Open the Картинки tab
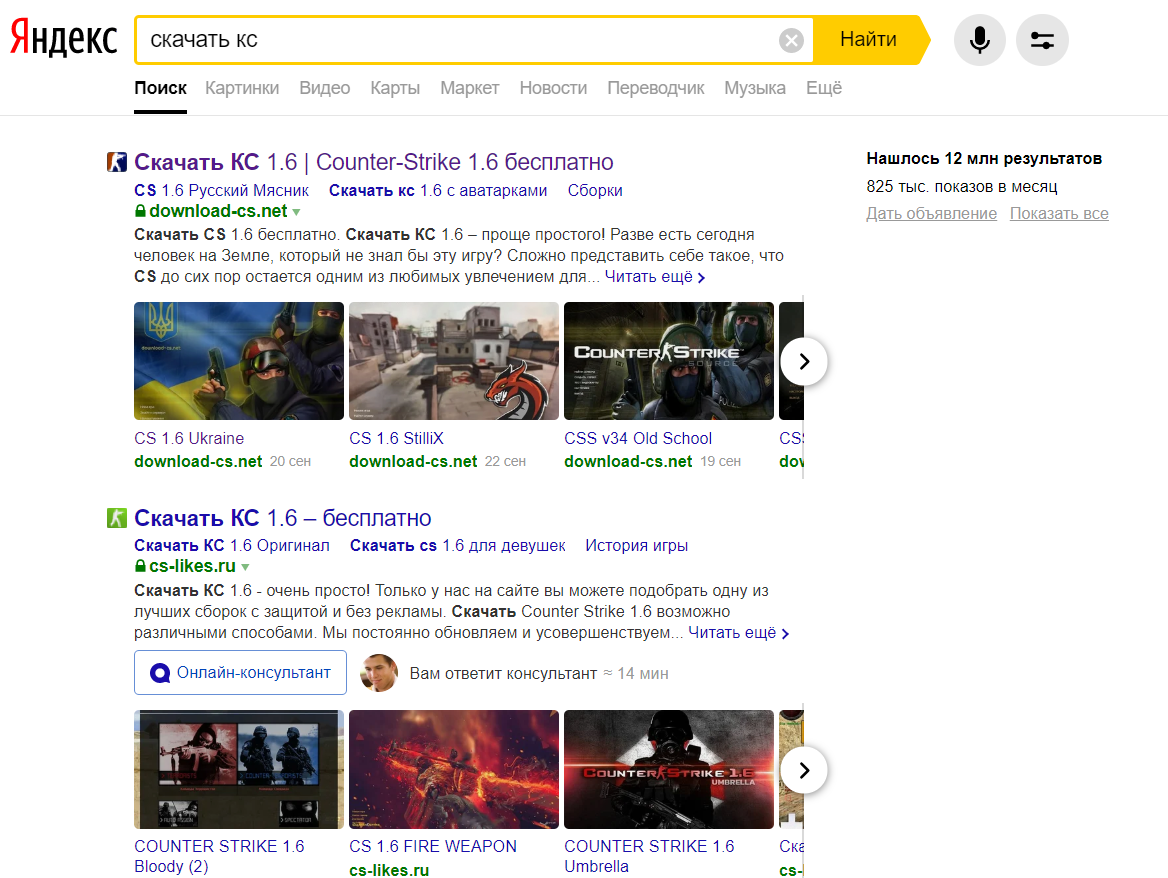 pos(242,88)
